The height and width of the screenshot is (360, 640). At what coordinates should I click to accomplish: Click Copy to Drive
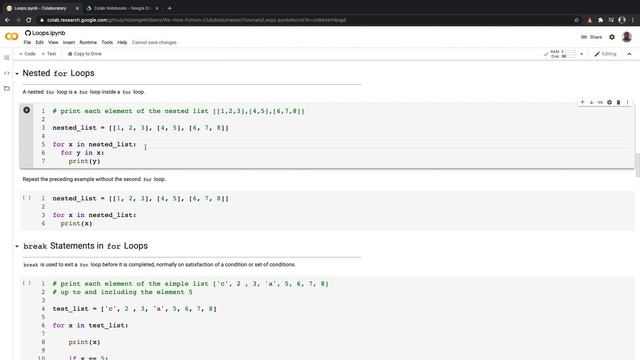coord(84,54)
